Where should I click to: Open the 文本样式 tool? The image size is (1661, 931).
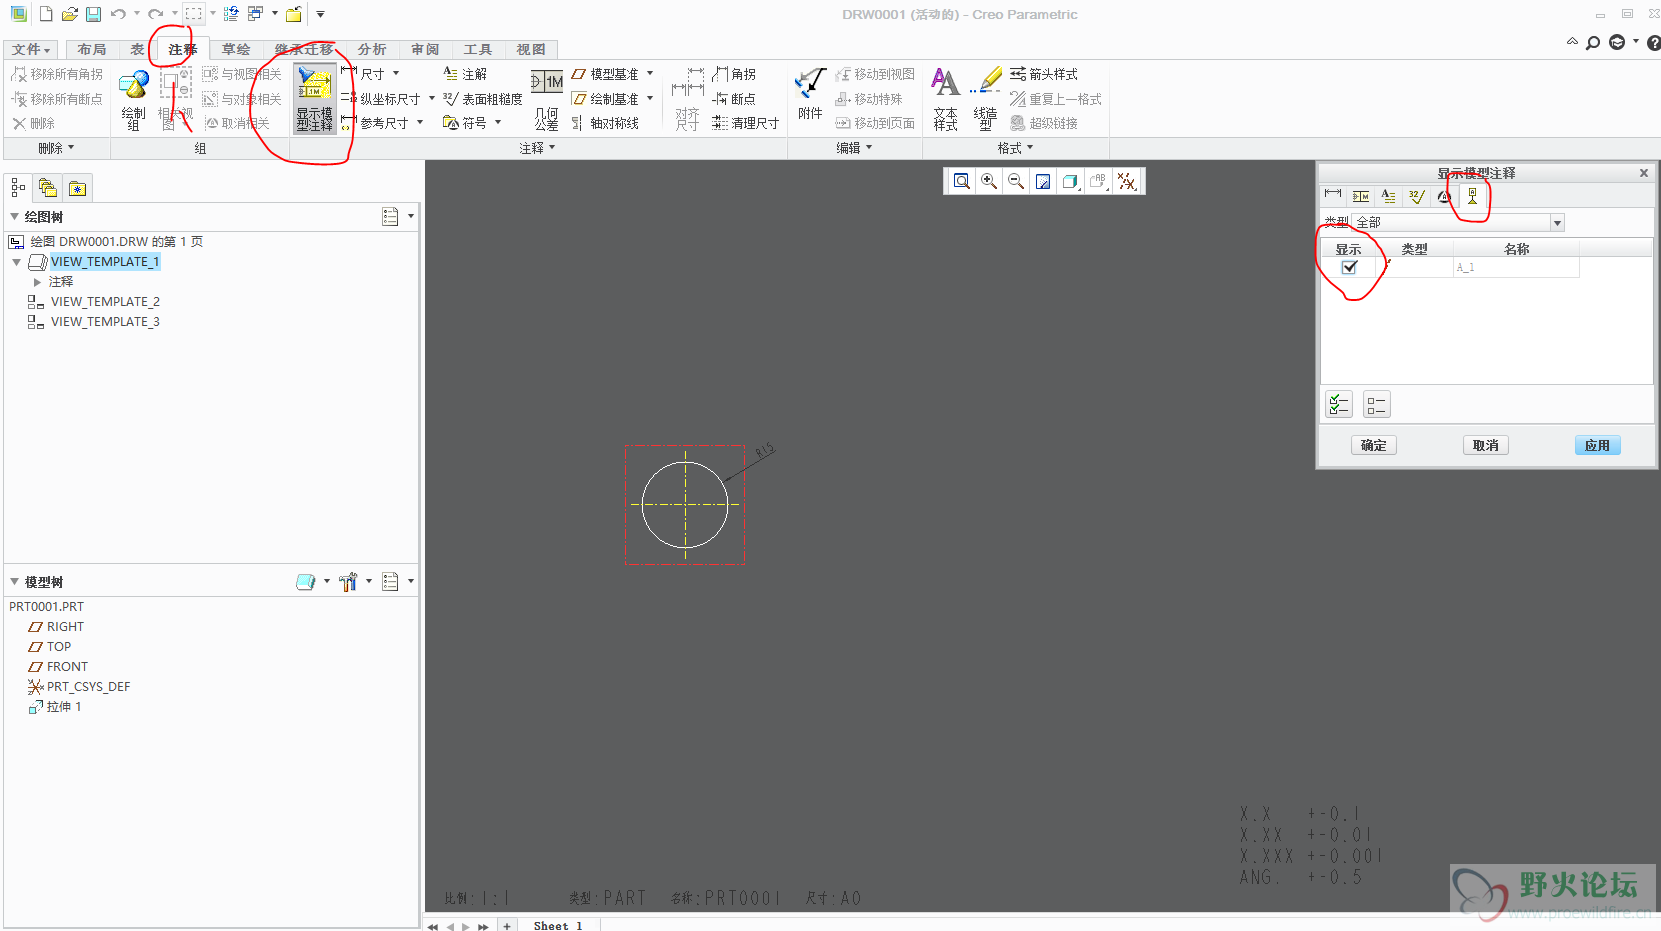pos(945,99)
